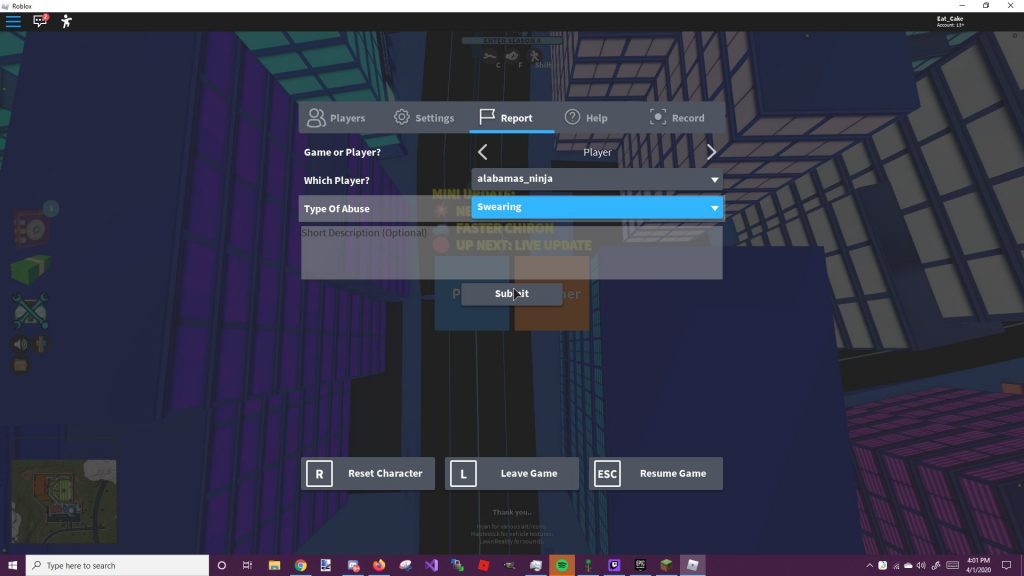Open the green crate icon on the left
Image resolution: width=1024 pixels, height=576 pixels.
[x=29, y=266]
